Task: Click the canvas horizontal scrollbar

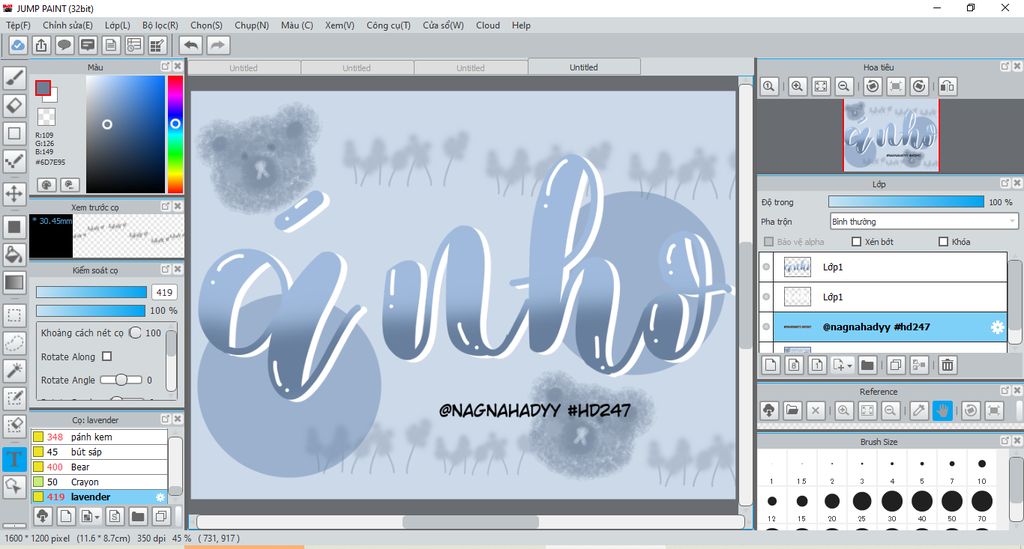Action: tap(470, 522)
